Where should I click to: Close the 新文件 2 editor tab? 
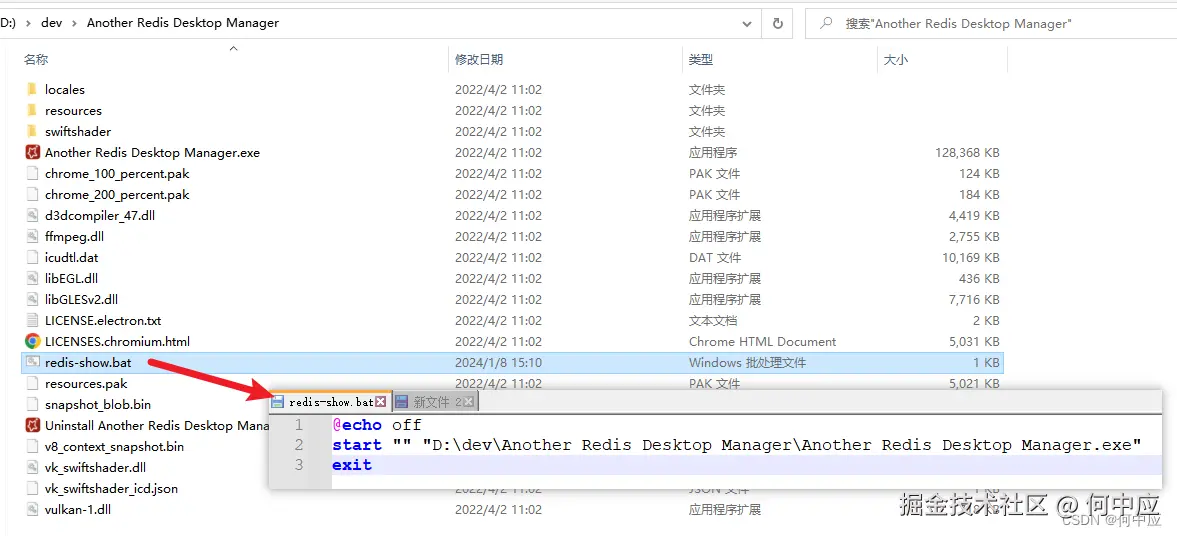coord(468,402)
